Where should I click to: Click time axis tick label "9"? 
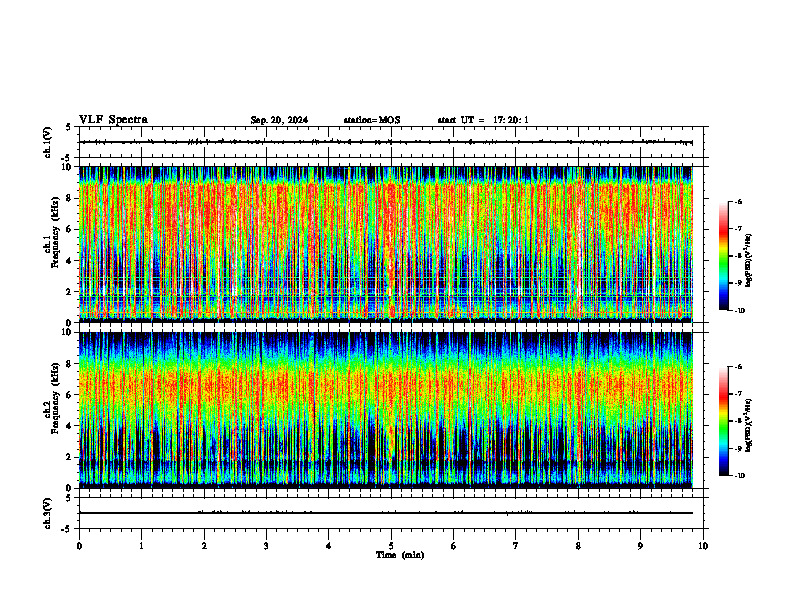coord(640,546)
